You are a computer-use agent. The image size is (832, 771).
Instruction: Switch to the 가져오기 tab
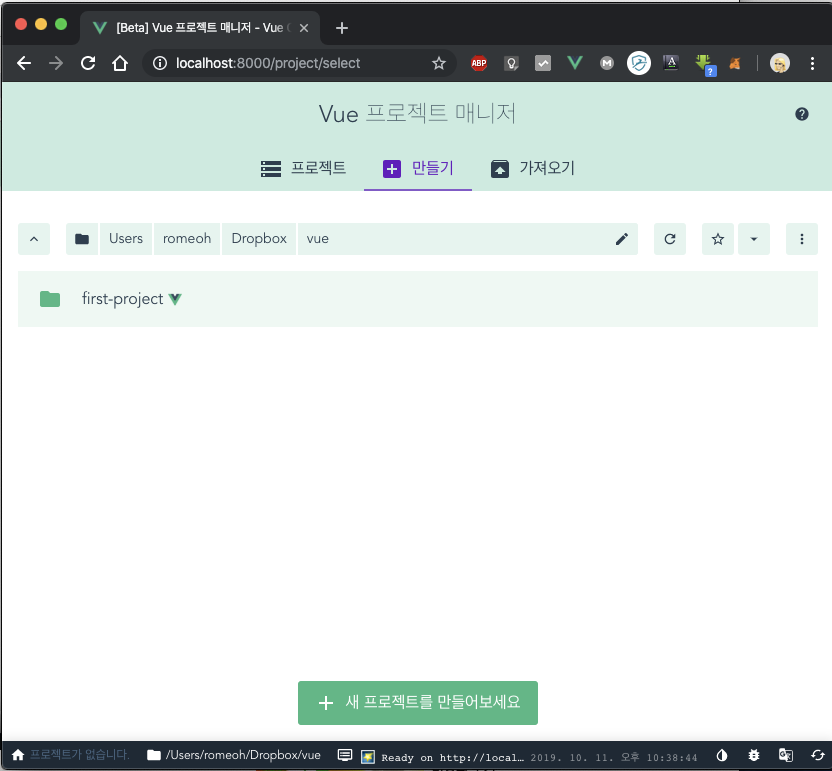point(532,168)
